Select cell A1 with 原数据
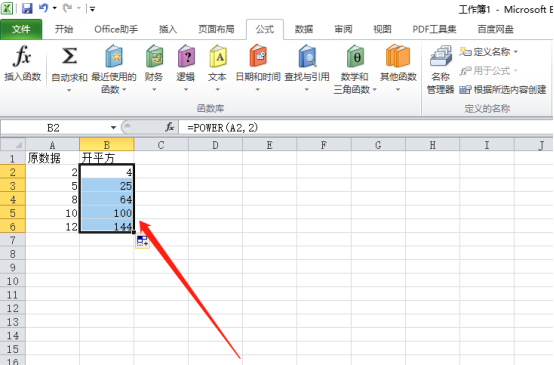 click(x=52, y=158)
